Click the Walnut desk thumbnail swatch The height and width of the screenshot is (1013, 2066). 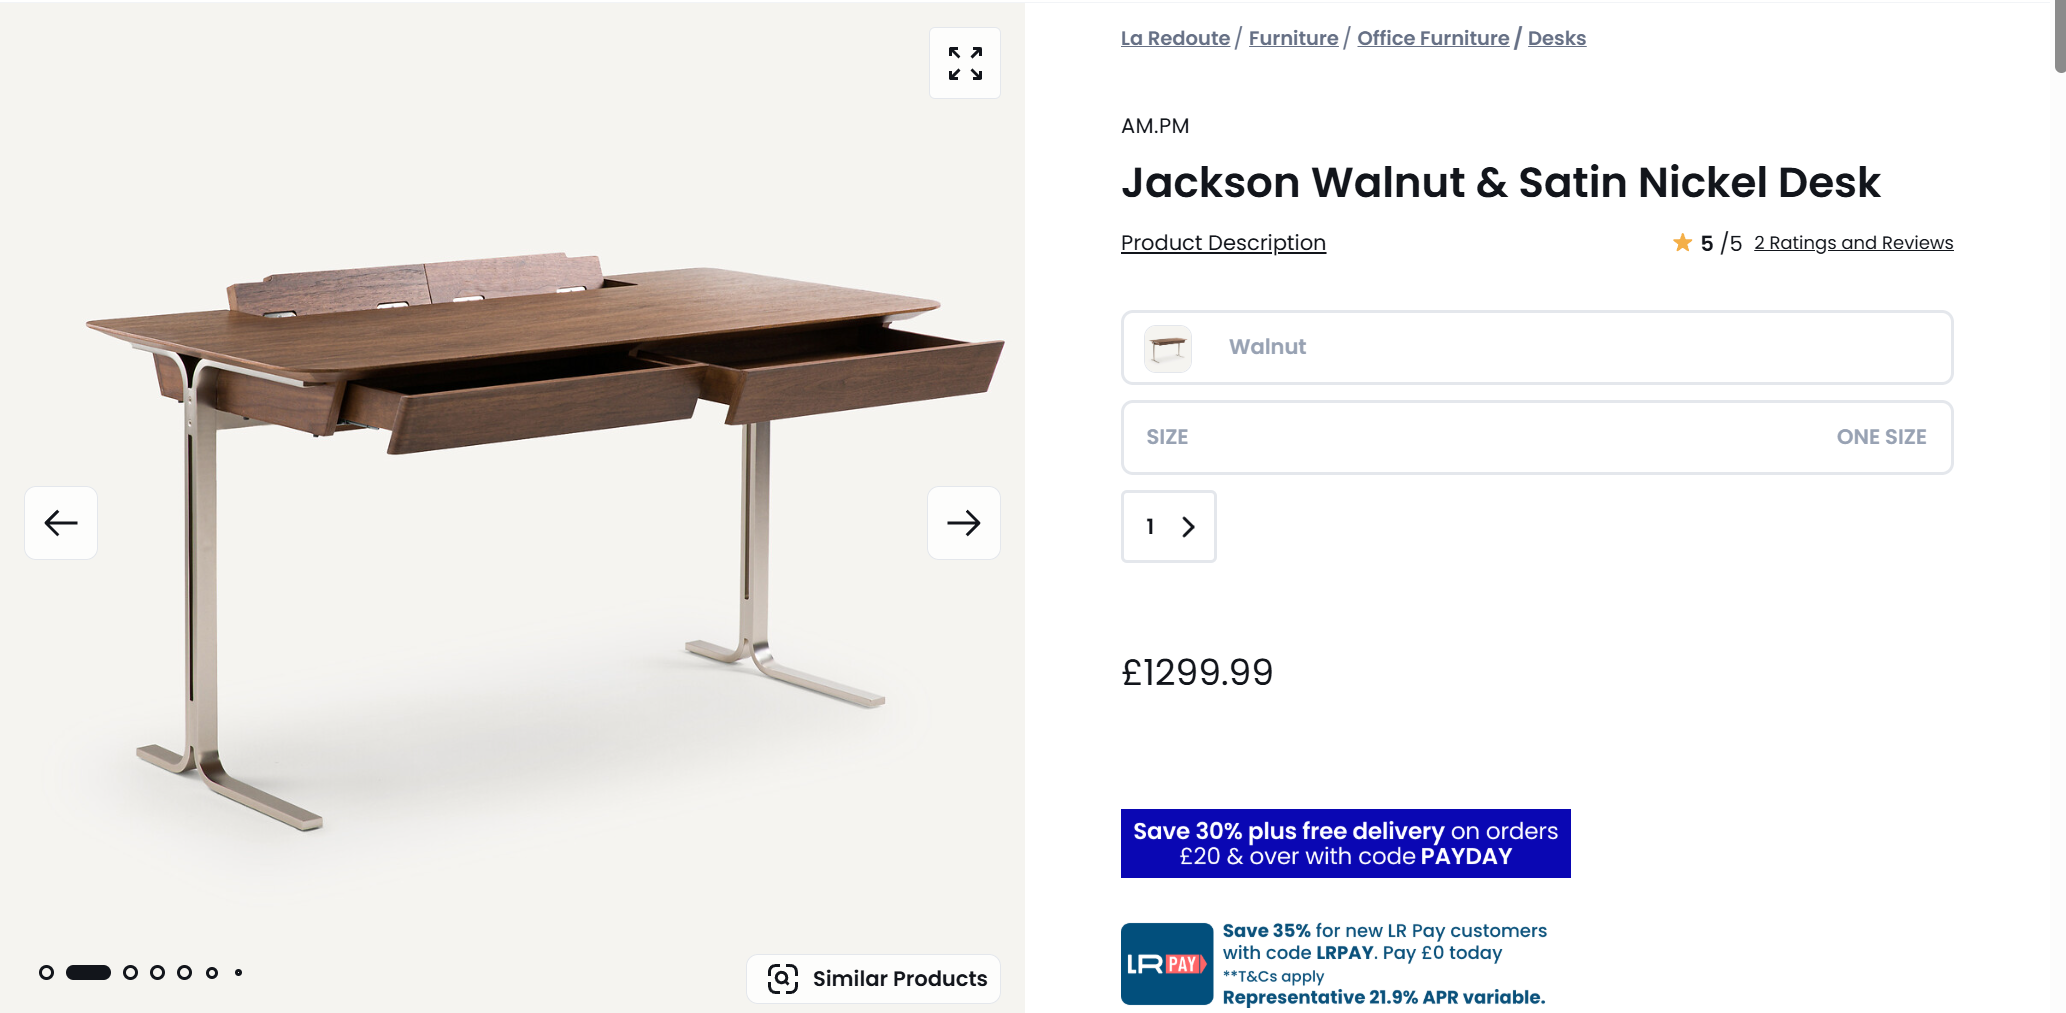pyautogui.click(x=1168, y=348)
